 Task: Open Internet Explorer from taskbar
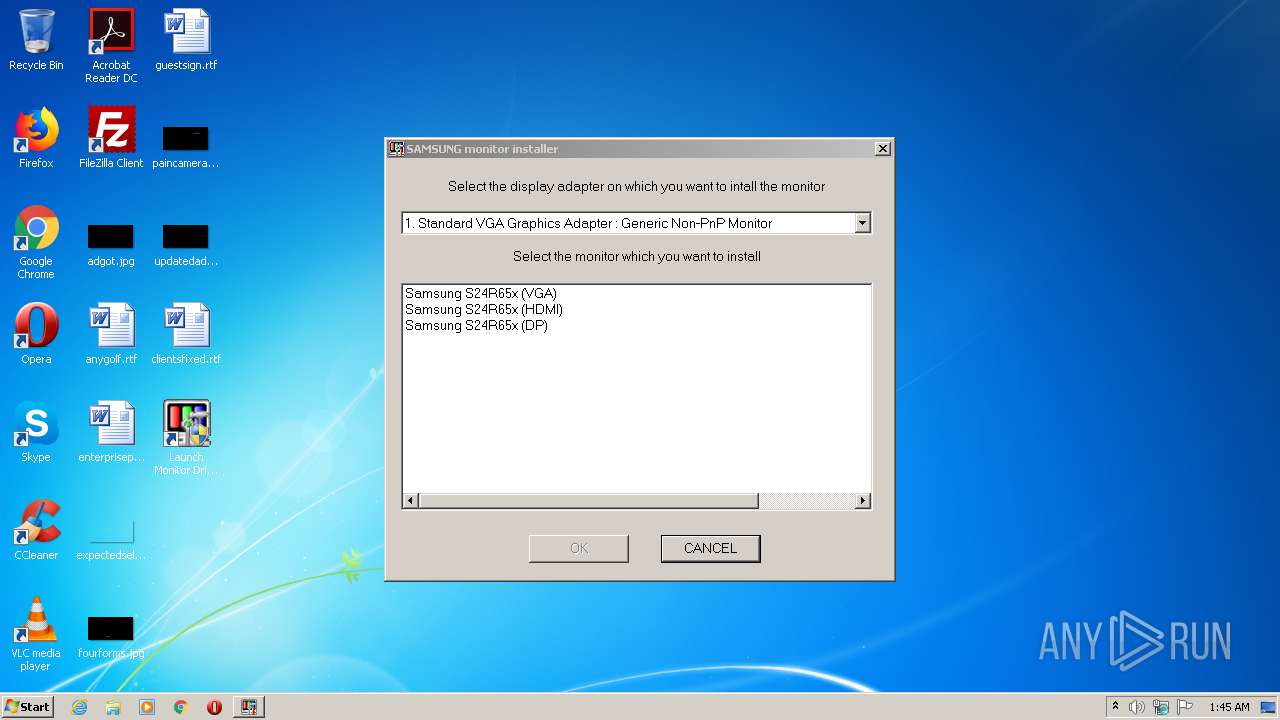tap(79, 707)
